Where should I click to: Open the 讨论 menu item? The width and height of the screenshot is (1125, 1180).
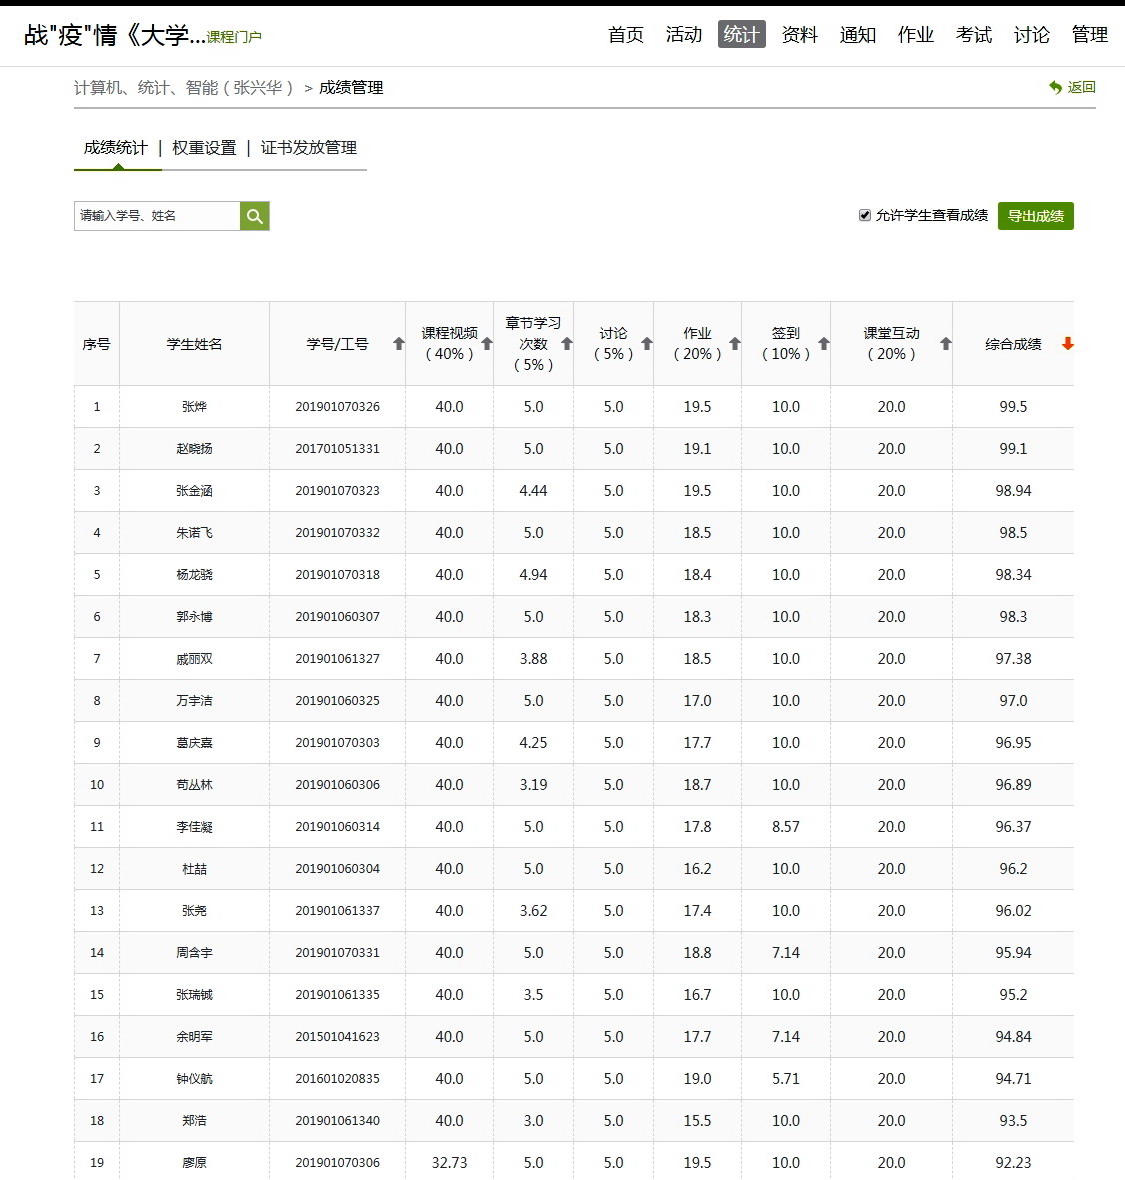point(1031,34)
